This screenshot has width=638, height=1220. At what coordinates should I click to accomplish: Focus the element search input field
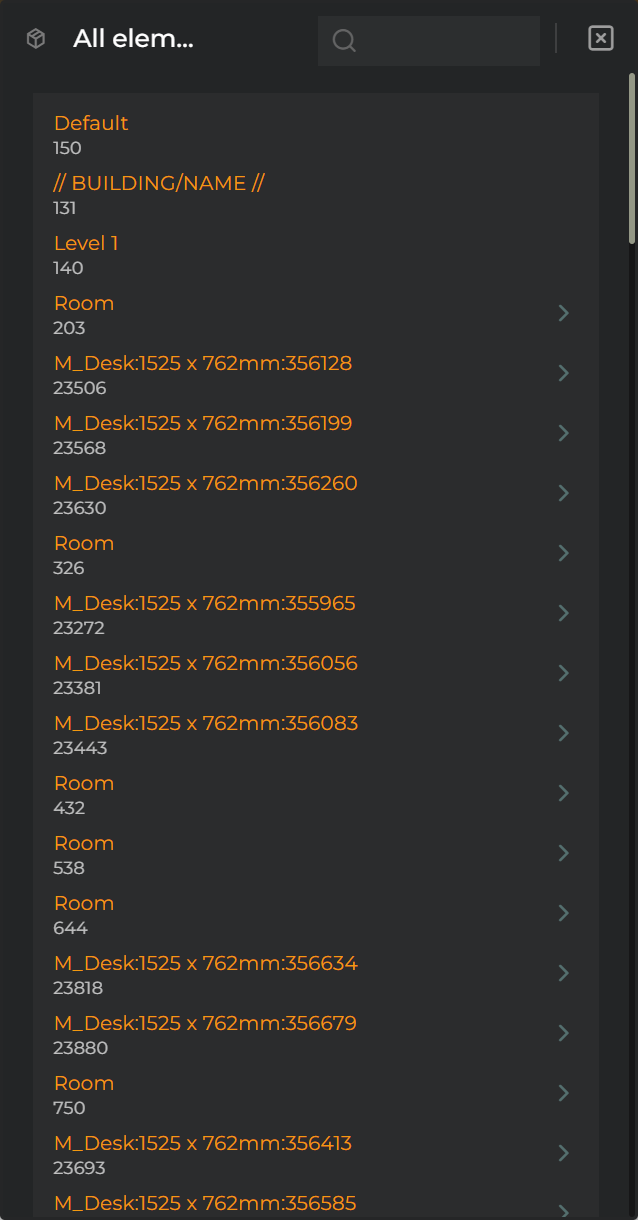click(x=429, y=41)
